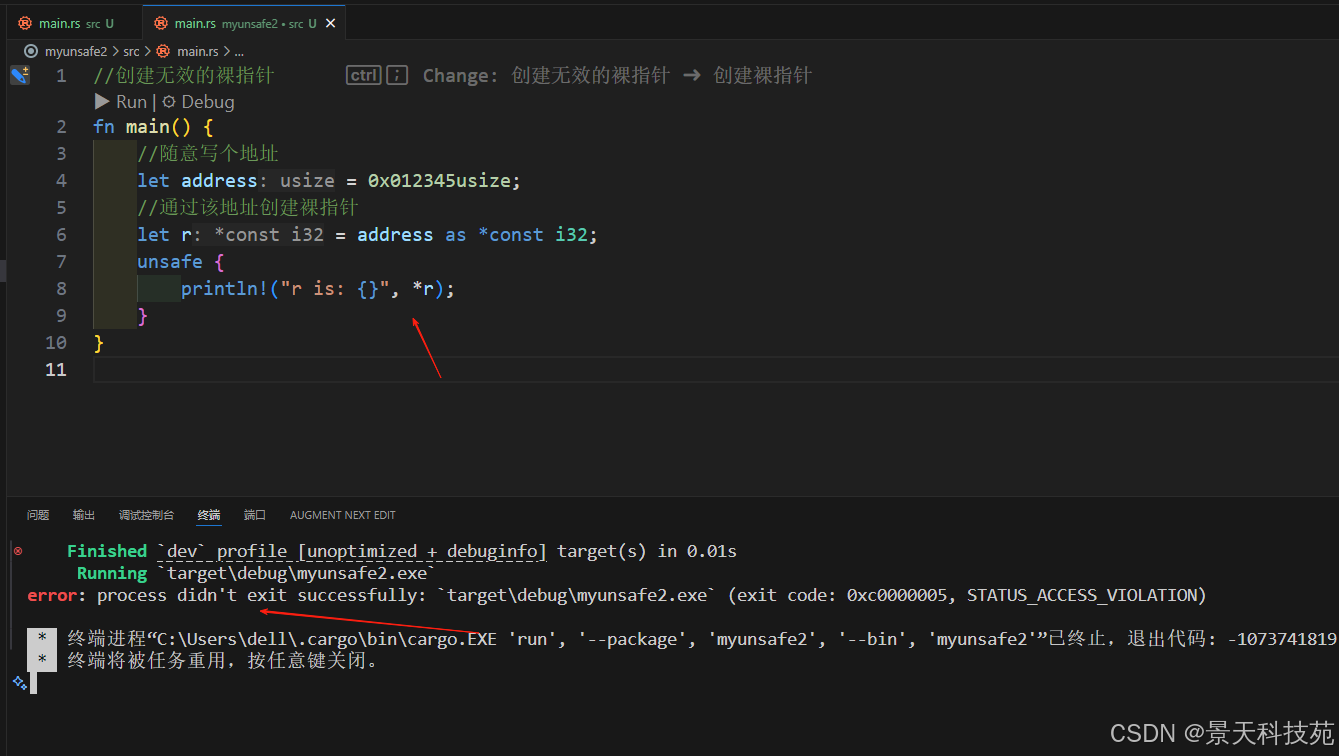1339x756 pixels.
Task: Switch to the first main.rs editor tab
Action: [60, 22]
